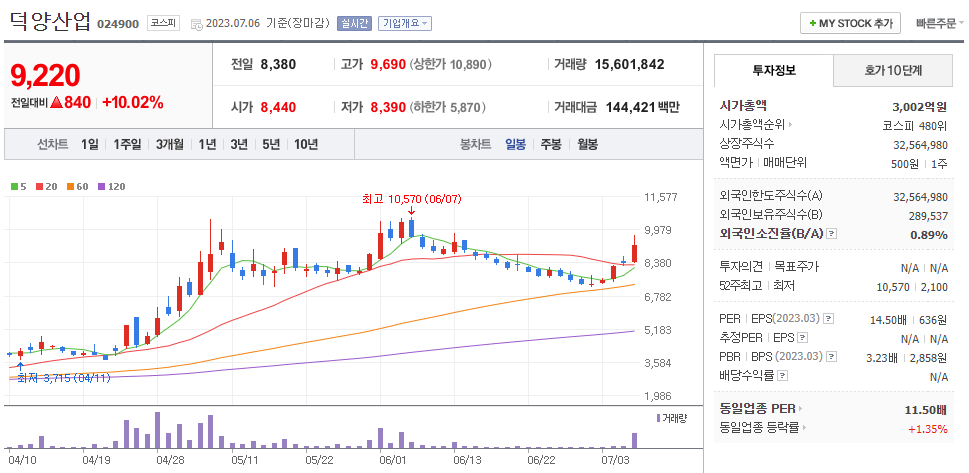
Task: Click the orange 60-day moving average legend swatch
Action: pos(70,186)
